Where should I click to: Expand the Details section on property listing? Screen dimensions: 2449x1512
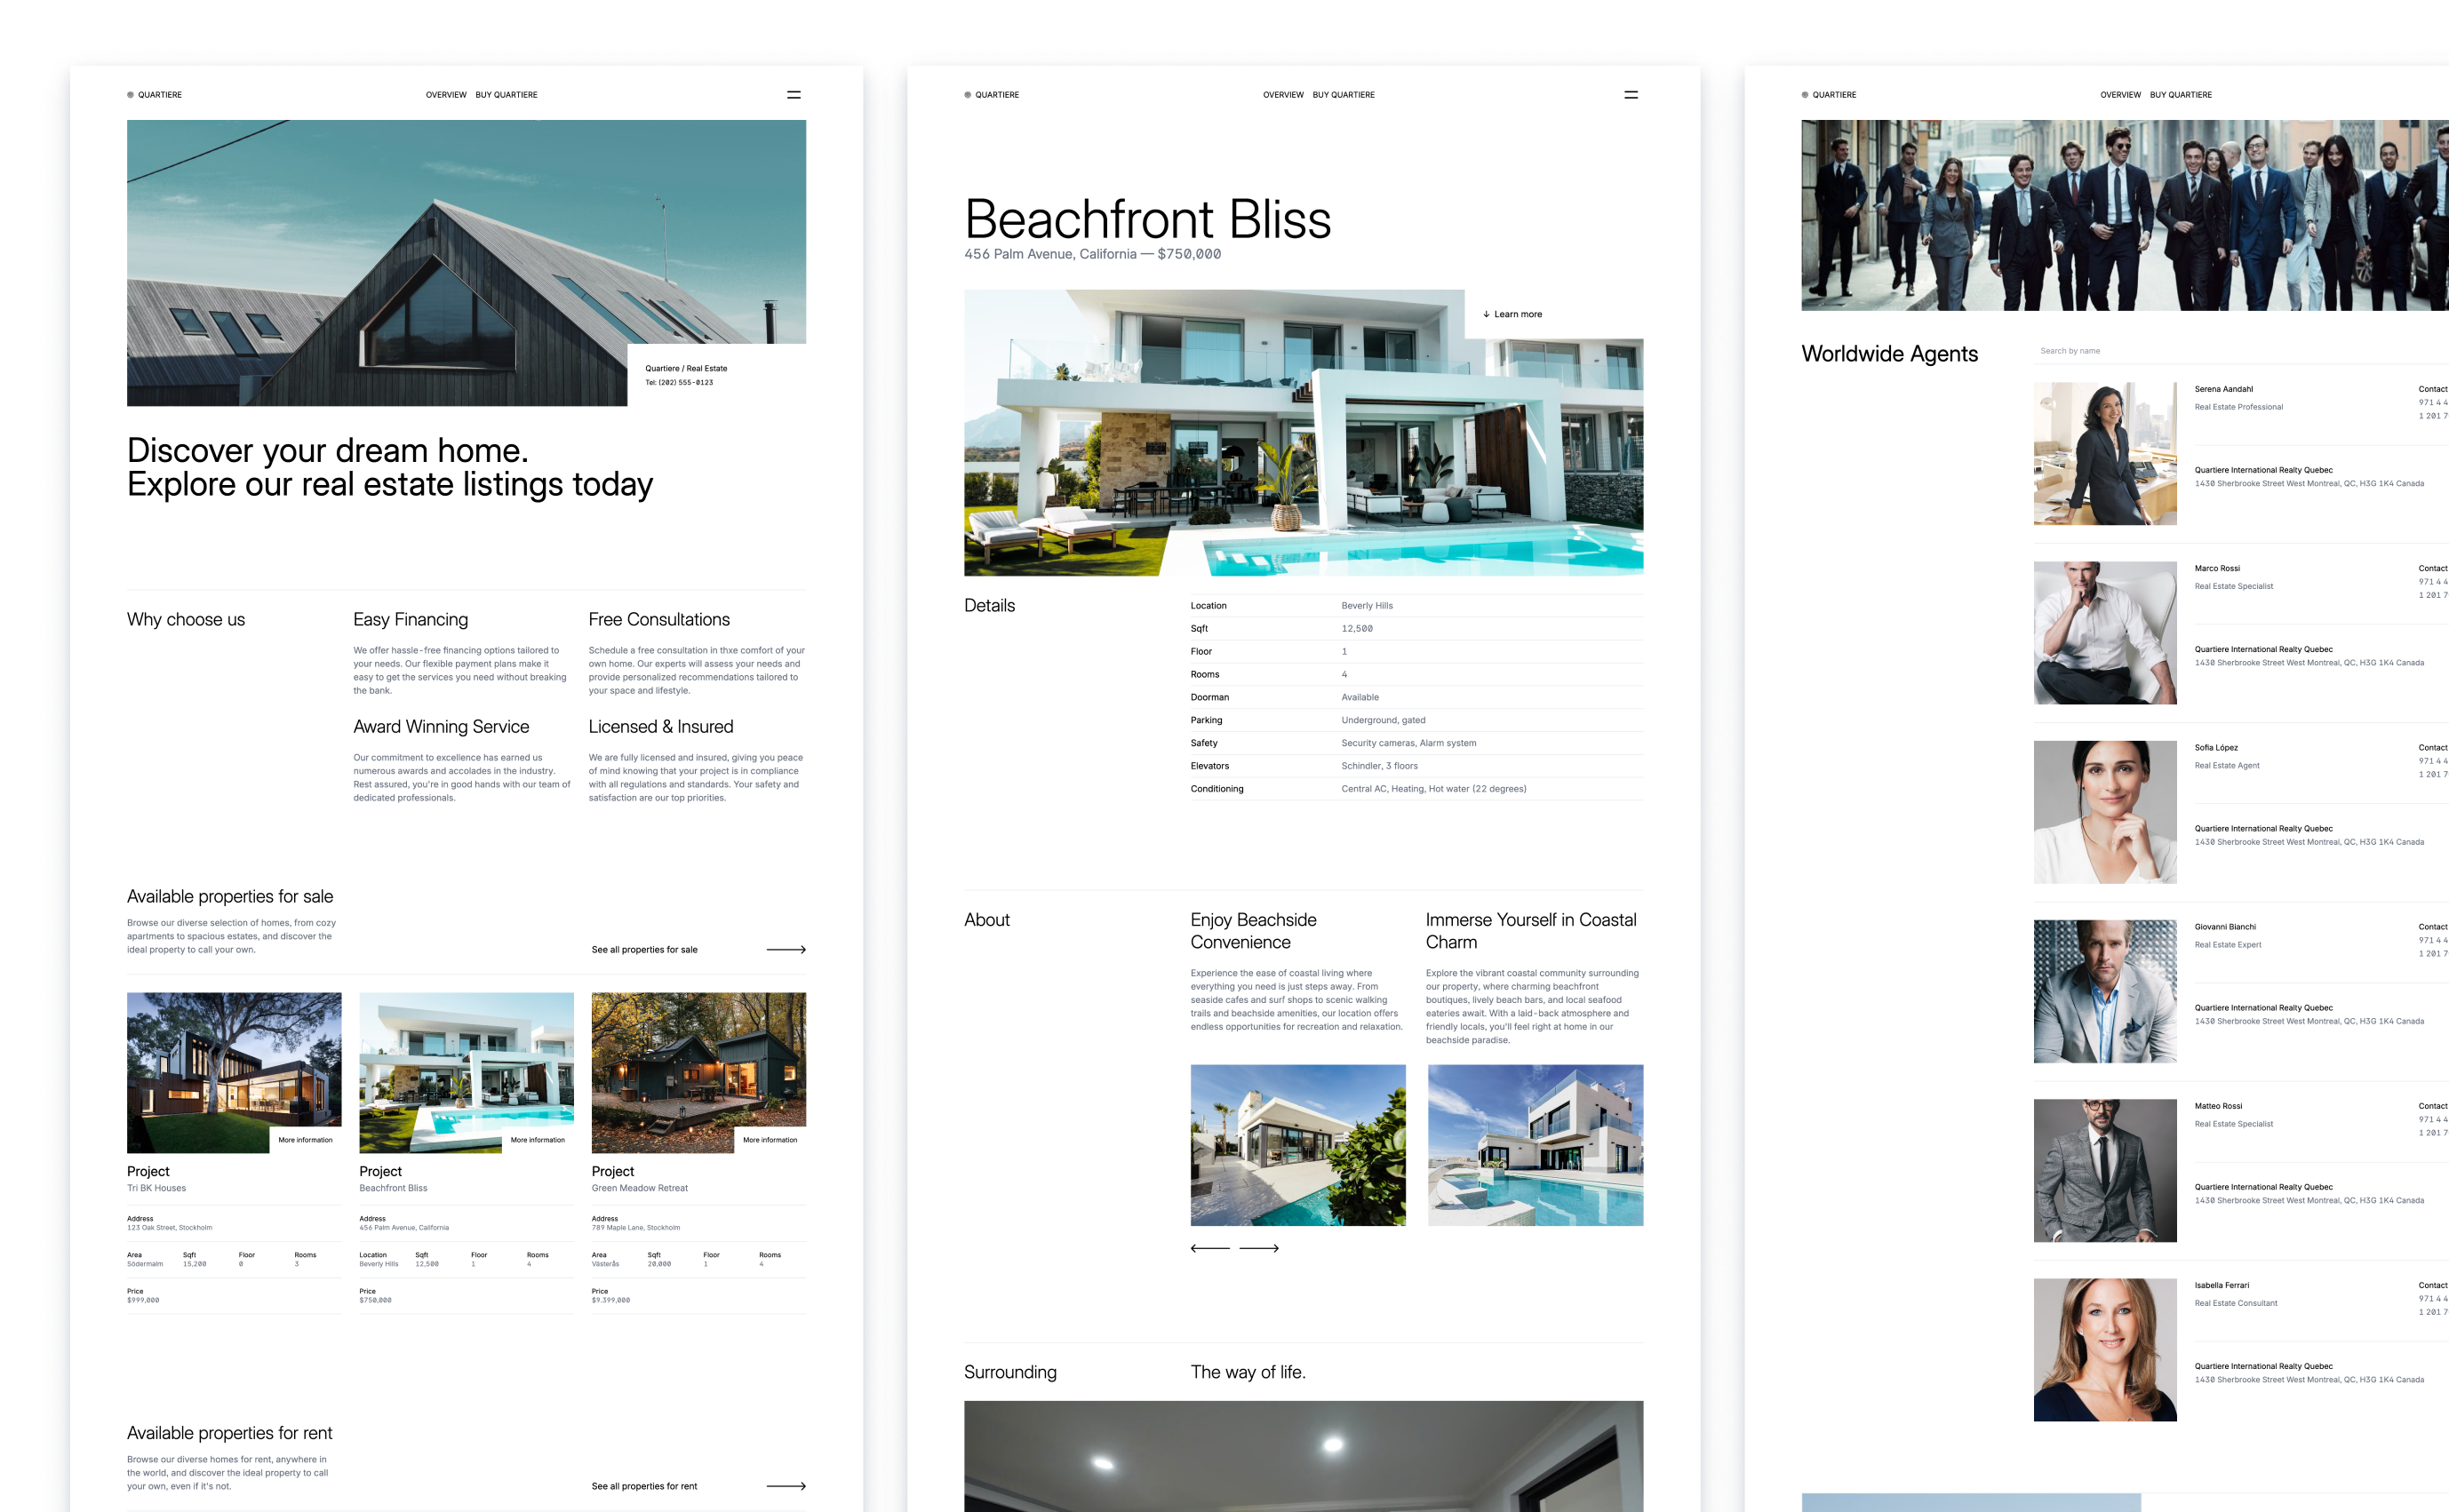[x=990, y=605]
